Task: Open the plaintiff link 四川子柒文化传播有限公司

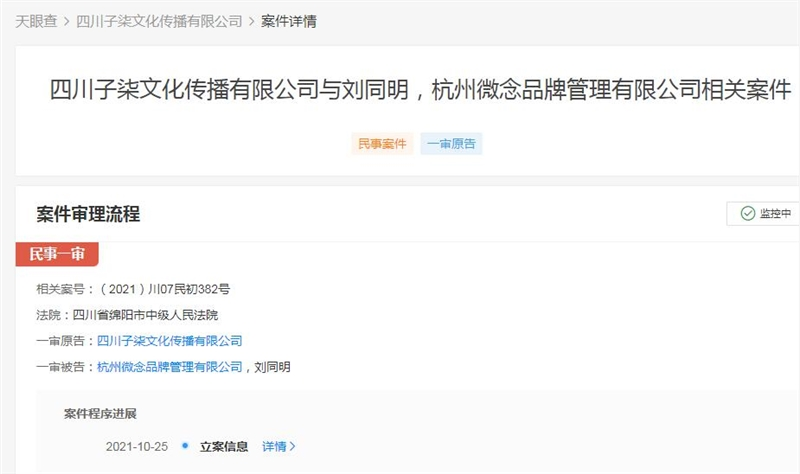Action: (169, 341)
